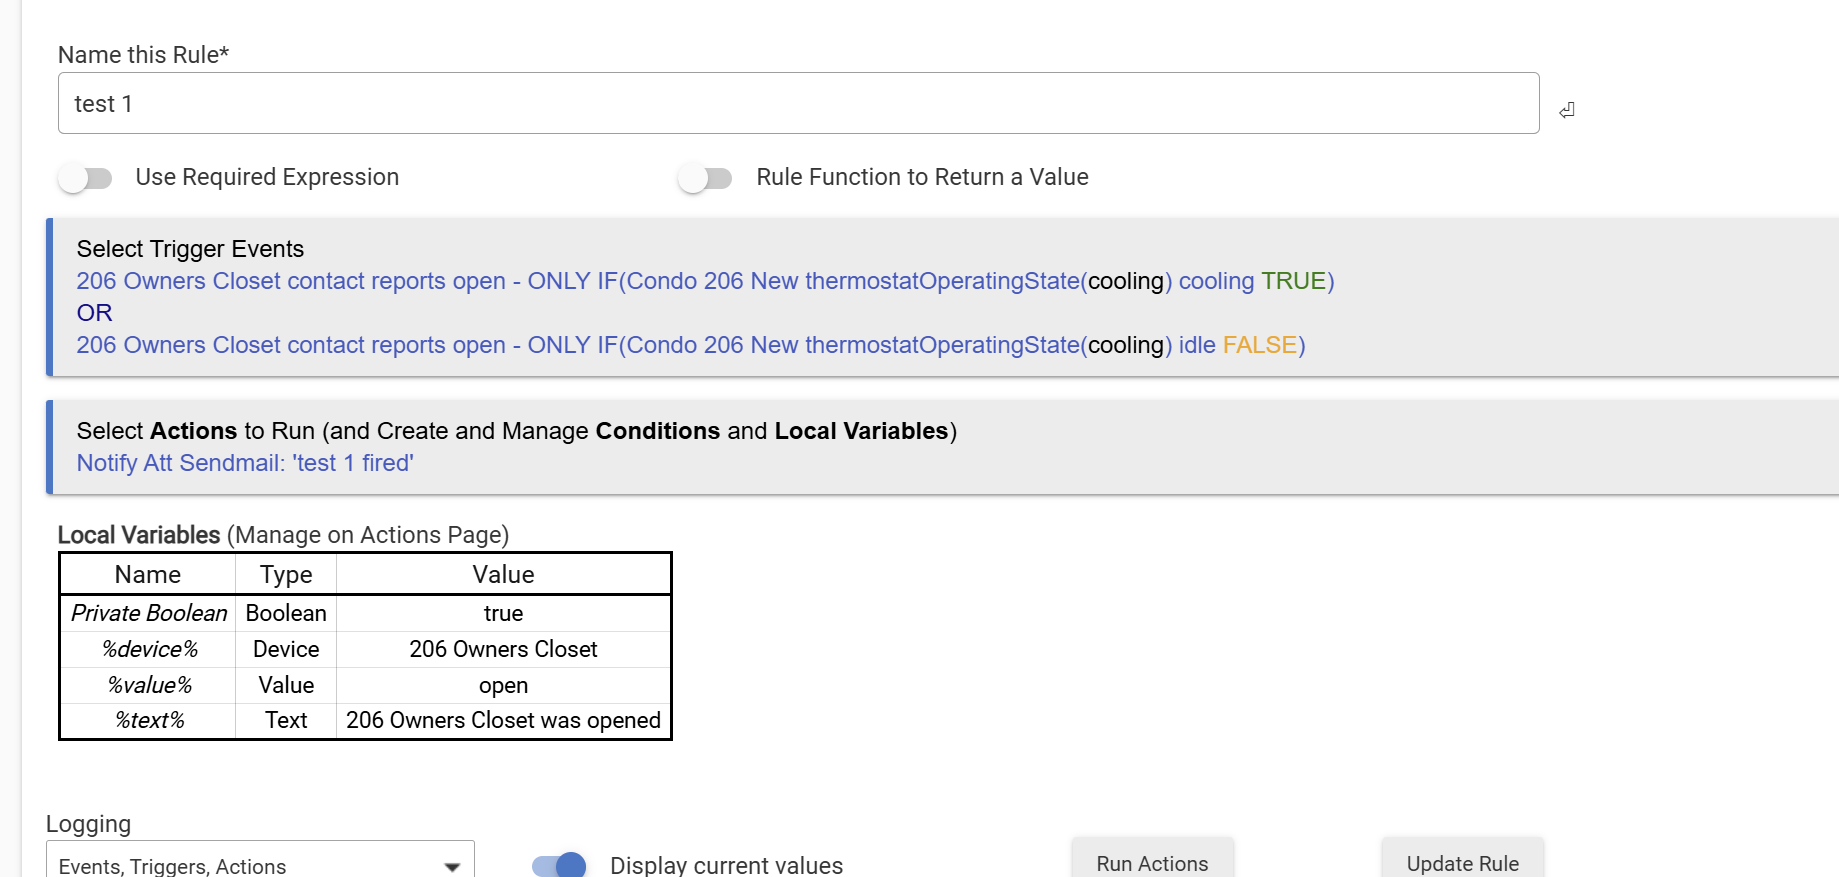Image resolution: width=1839 pixels, height=877 pixels.
Task: Click the trigger with cooling TRUE condition
Action: [704, 281]
